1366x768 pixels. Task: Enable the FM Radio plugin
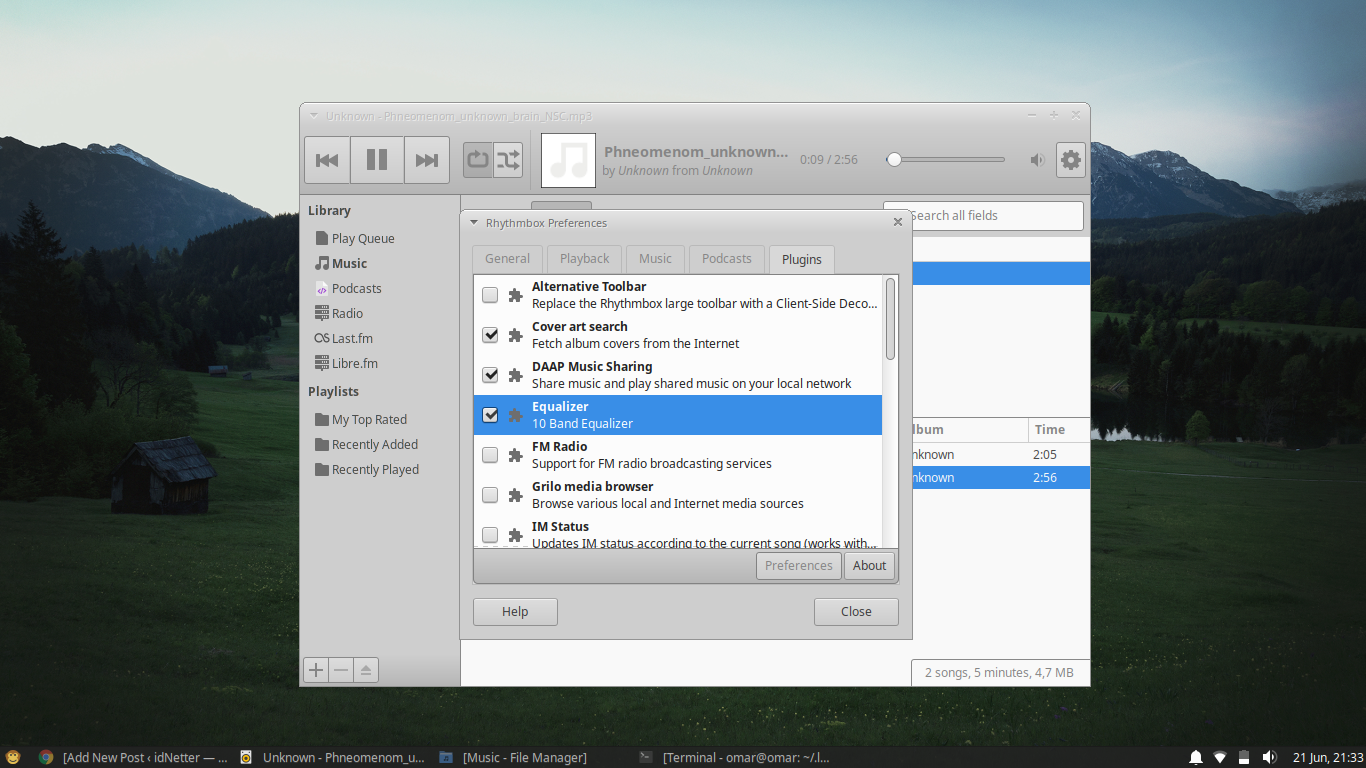[x=490, y=454]
